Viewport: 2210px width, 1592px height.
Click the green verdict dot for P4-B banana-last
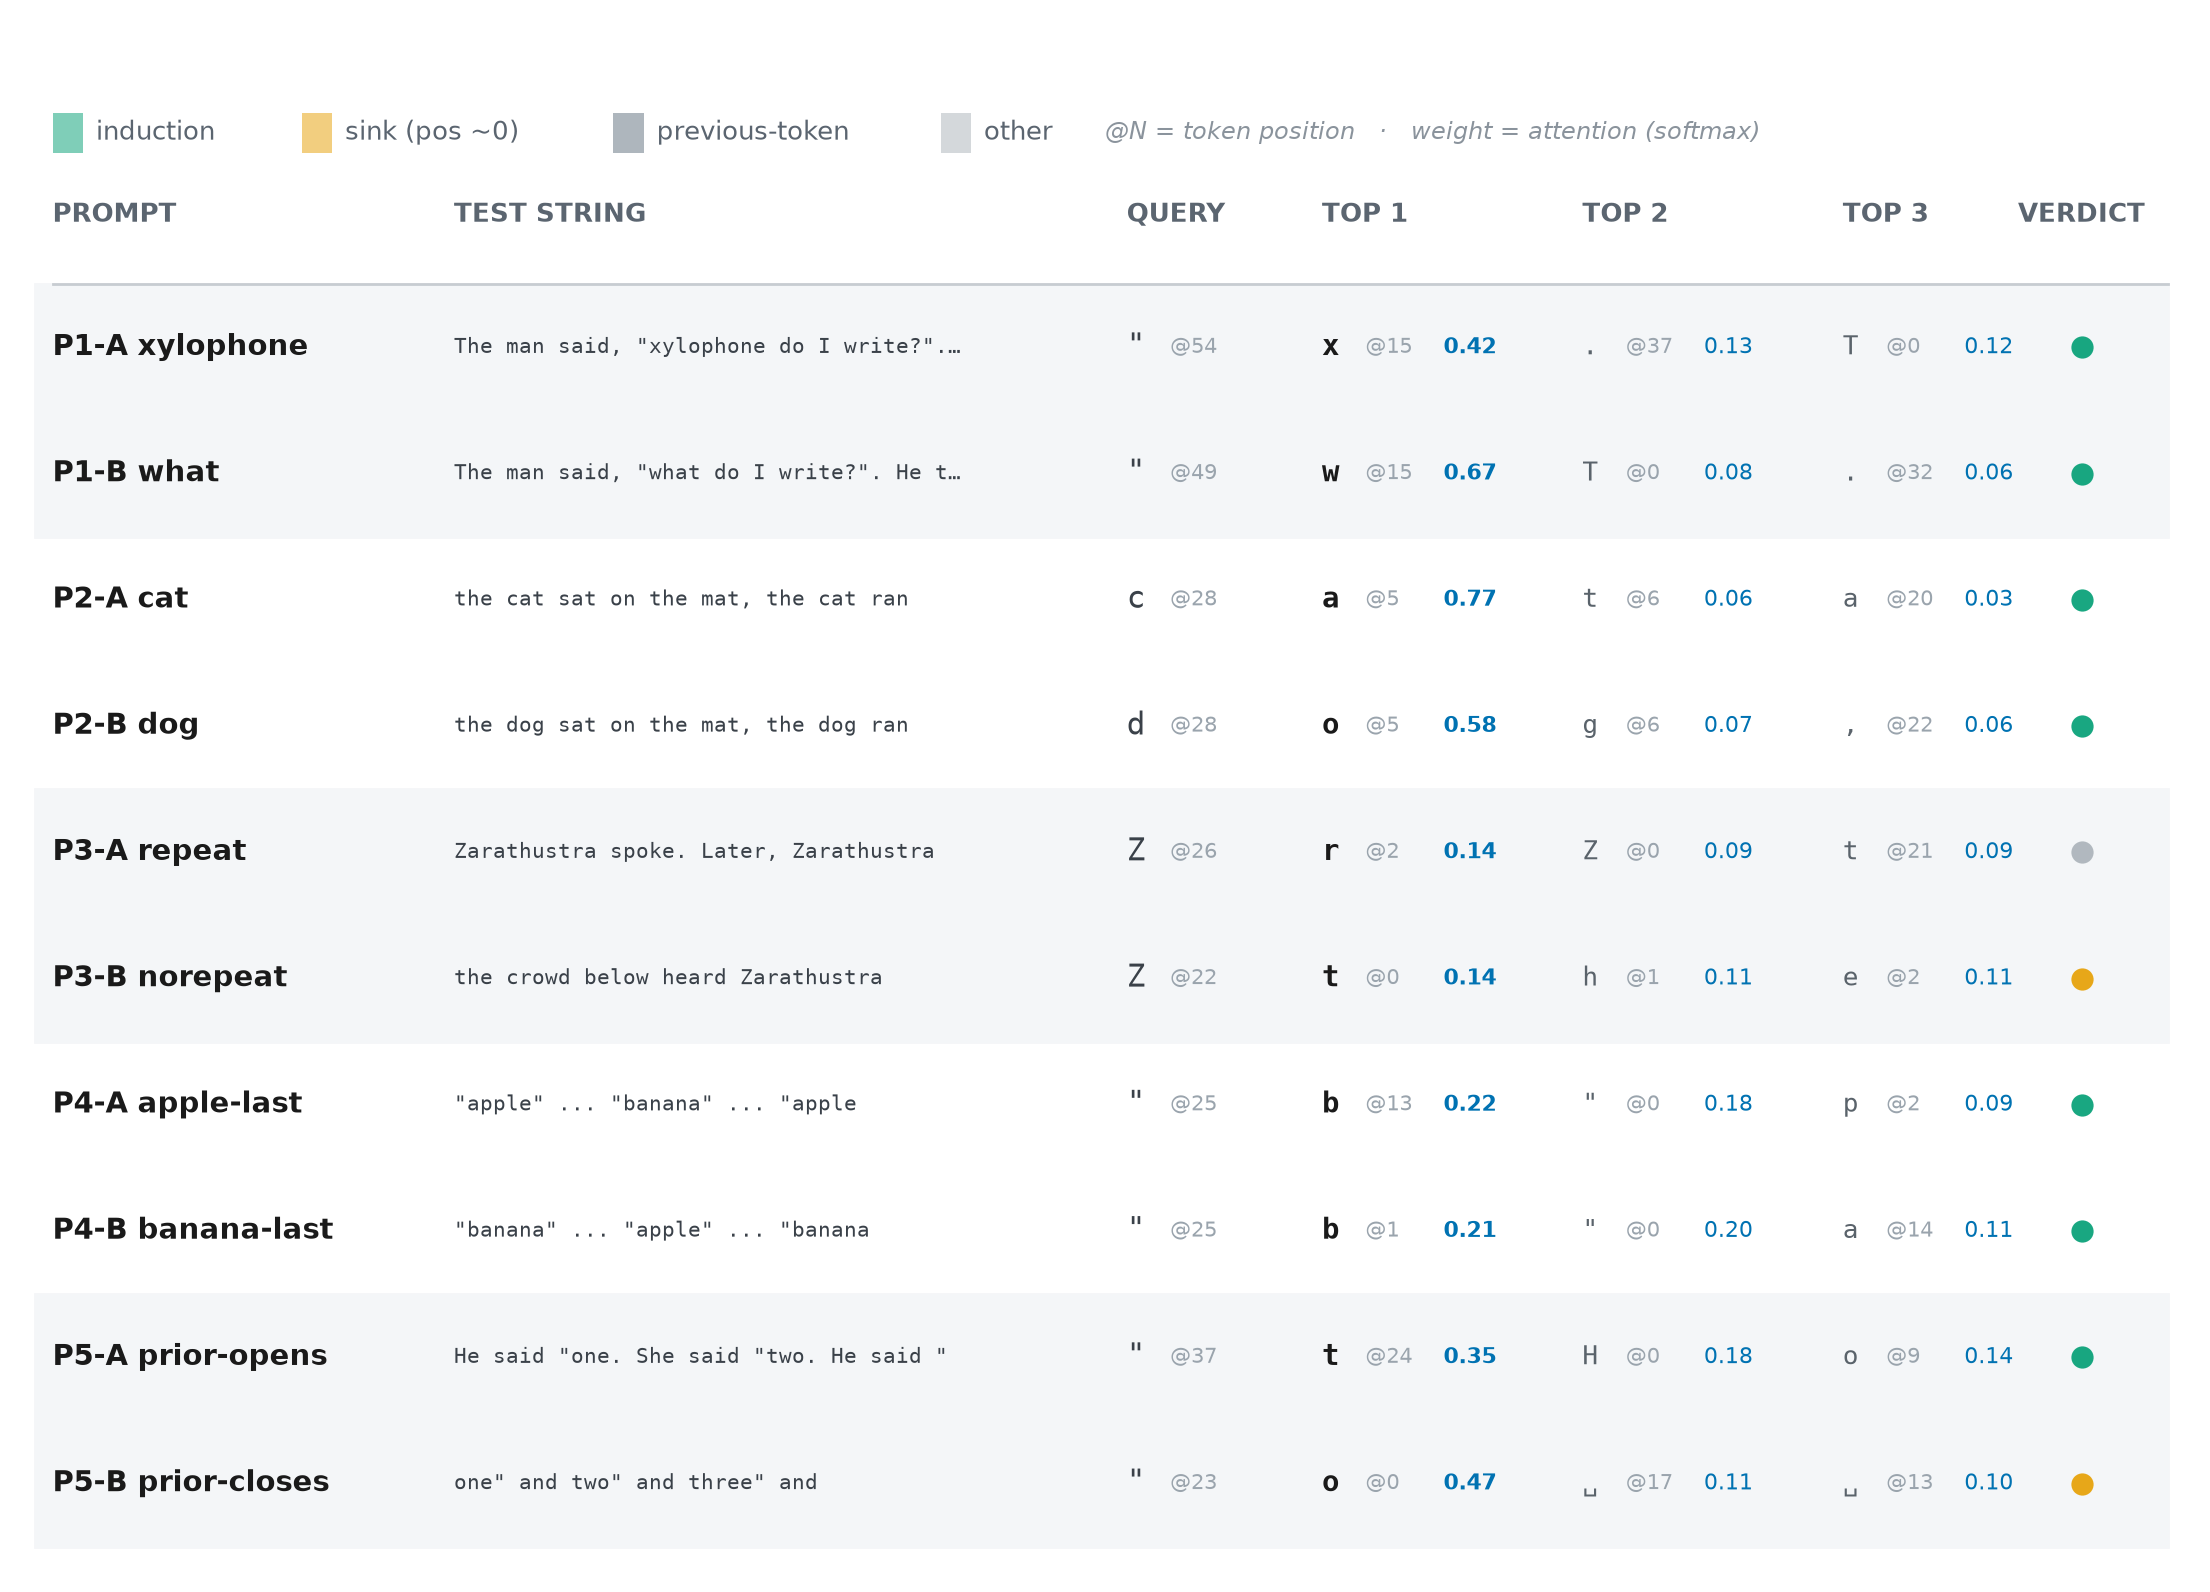click(2082, 1231)
